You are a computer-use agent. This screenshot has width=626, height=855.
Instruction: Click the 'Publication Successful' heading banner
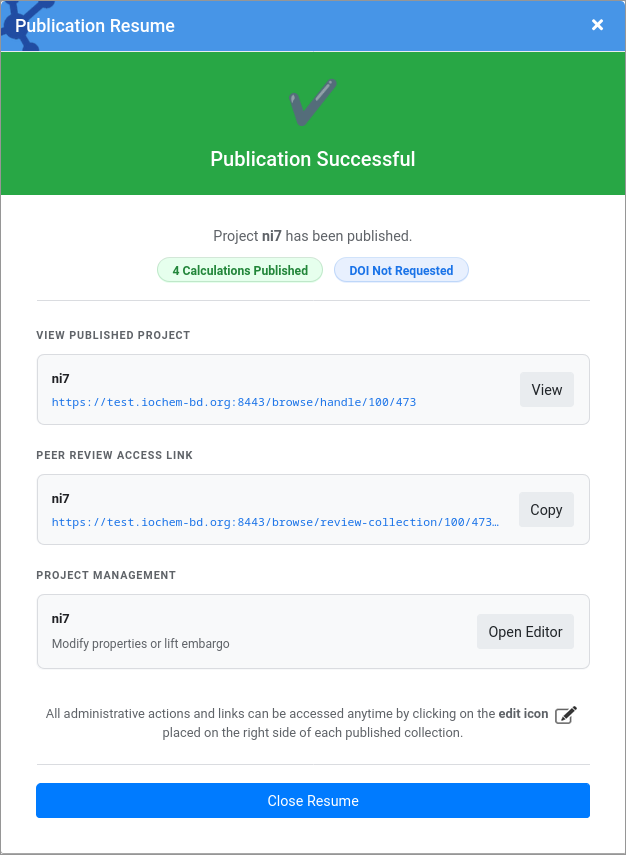click(x=312, y=158)
